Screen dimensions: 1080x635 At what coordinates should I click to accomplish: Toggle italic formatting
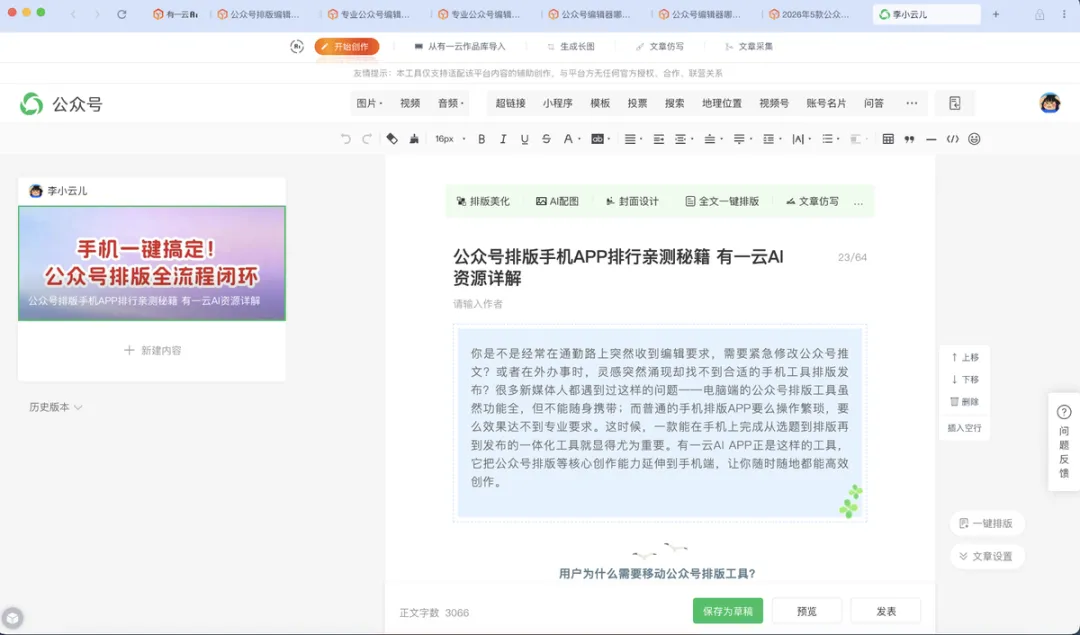tap(503, 139)
